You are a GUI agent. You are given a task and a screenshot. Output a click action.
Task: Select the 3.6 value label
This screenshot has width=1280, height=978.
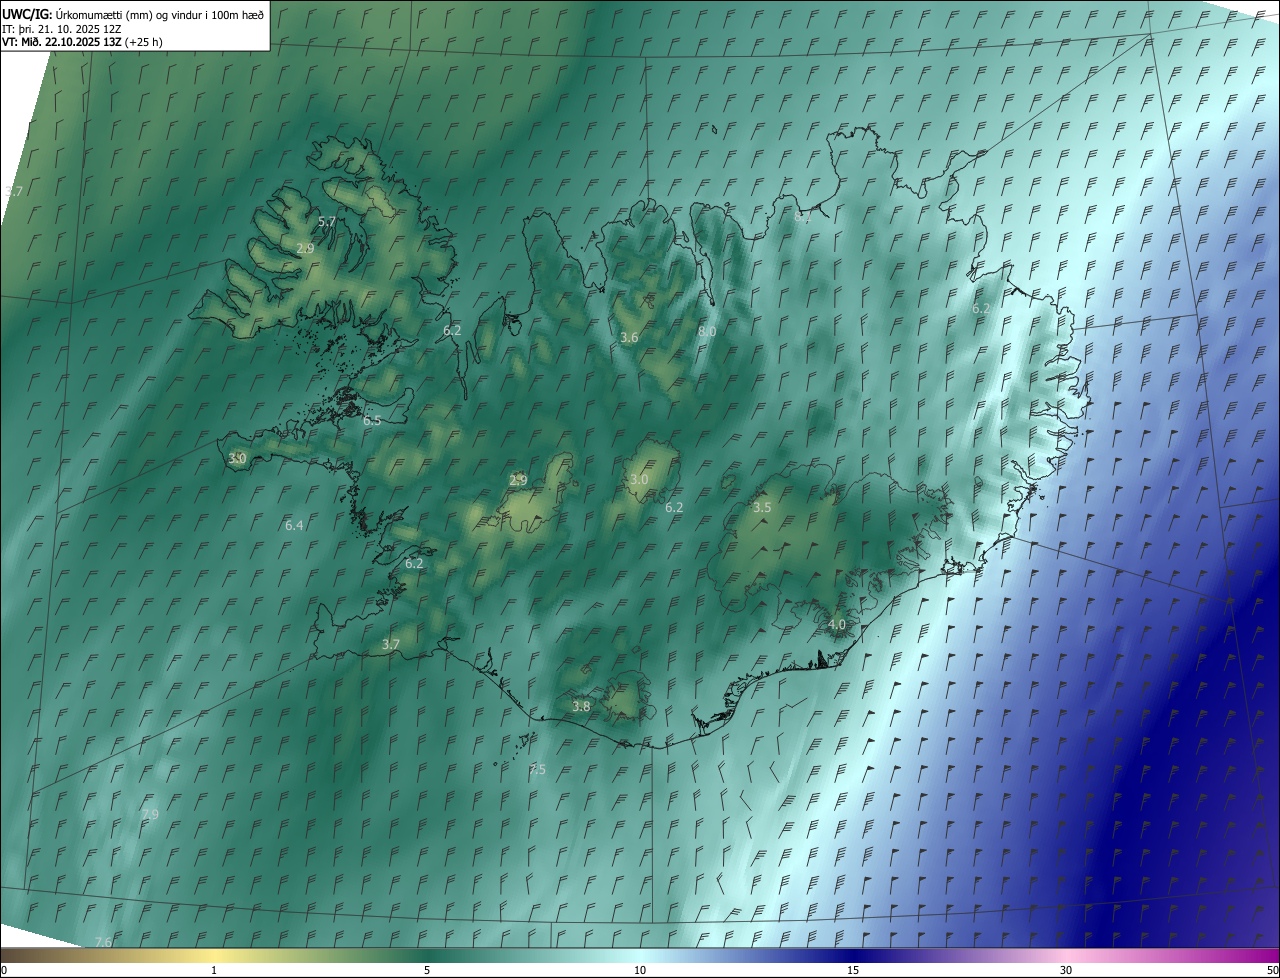coord(629,338)
